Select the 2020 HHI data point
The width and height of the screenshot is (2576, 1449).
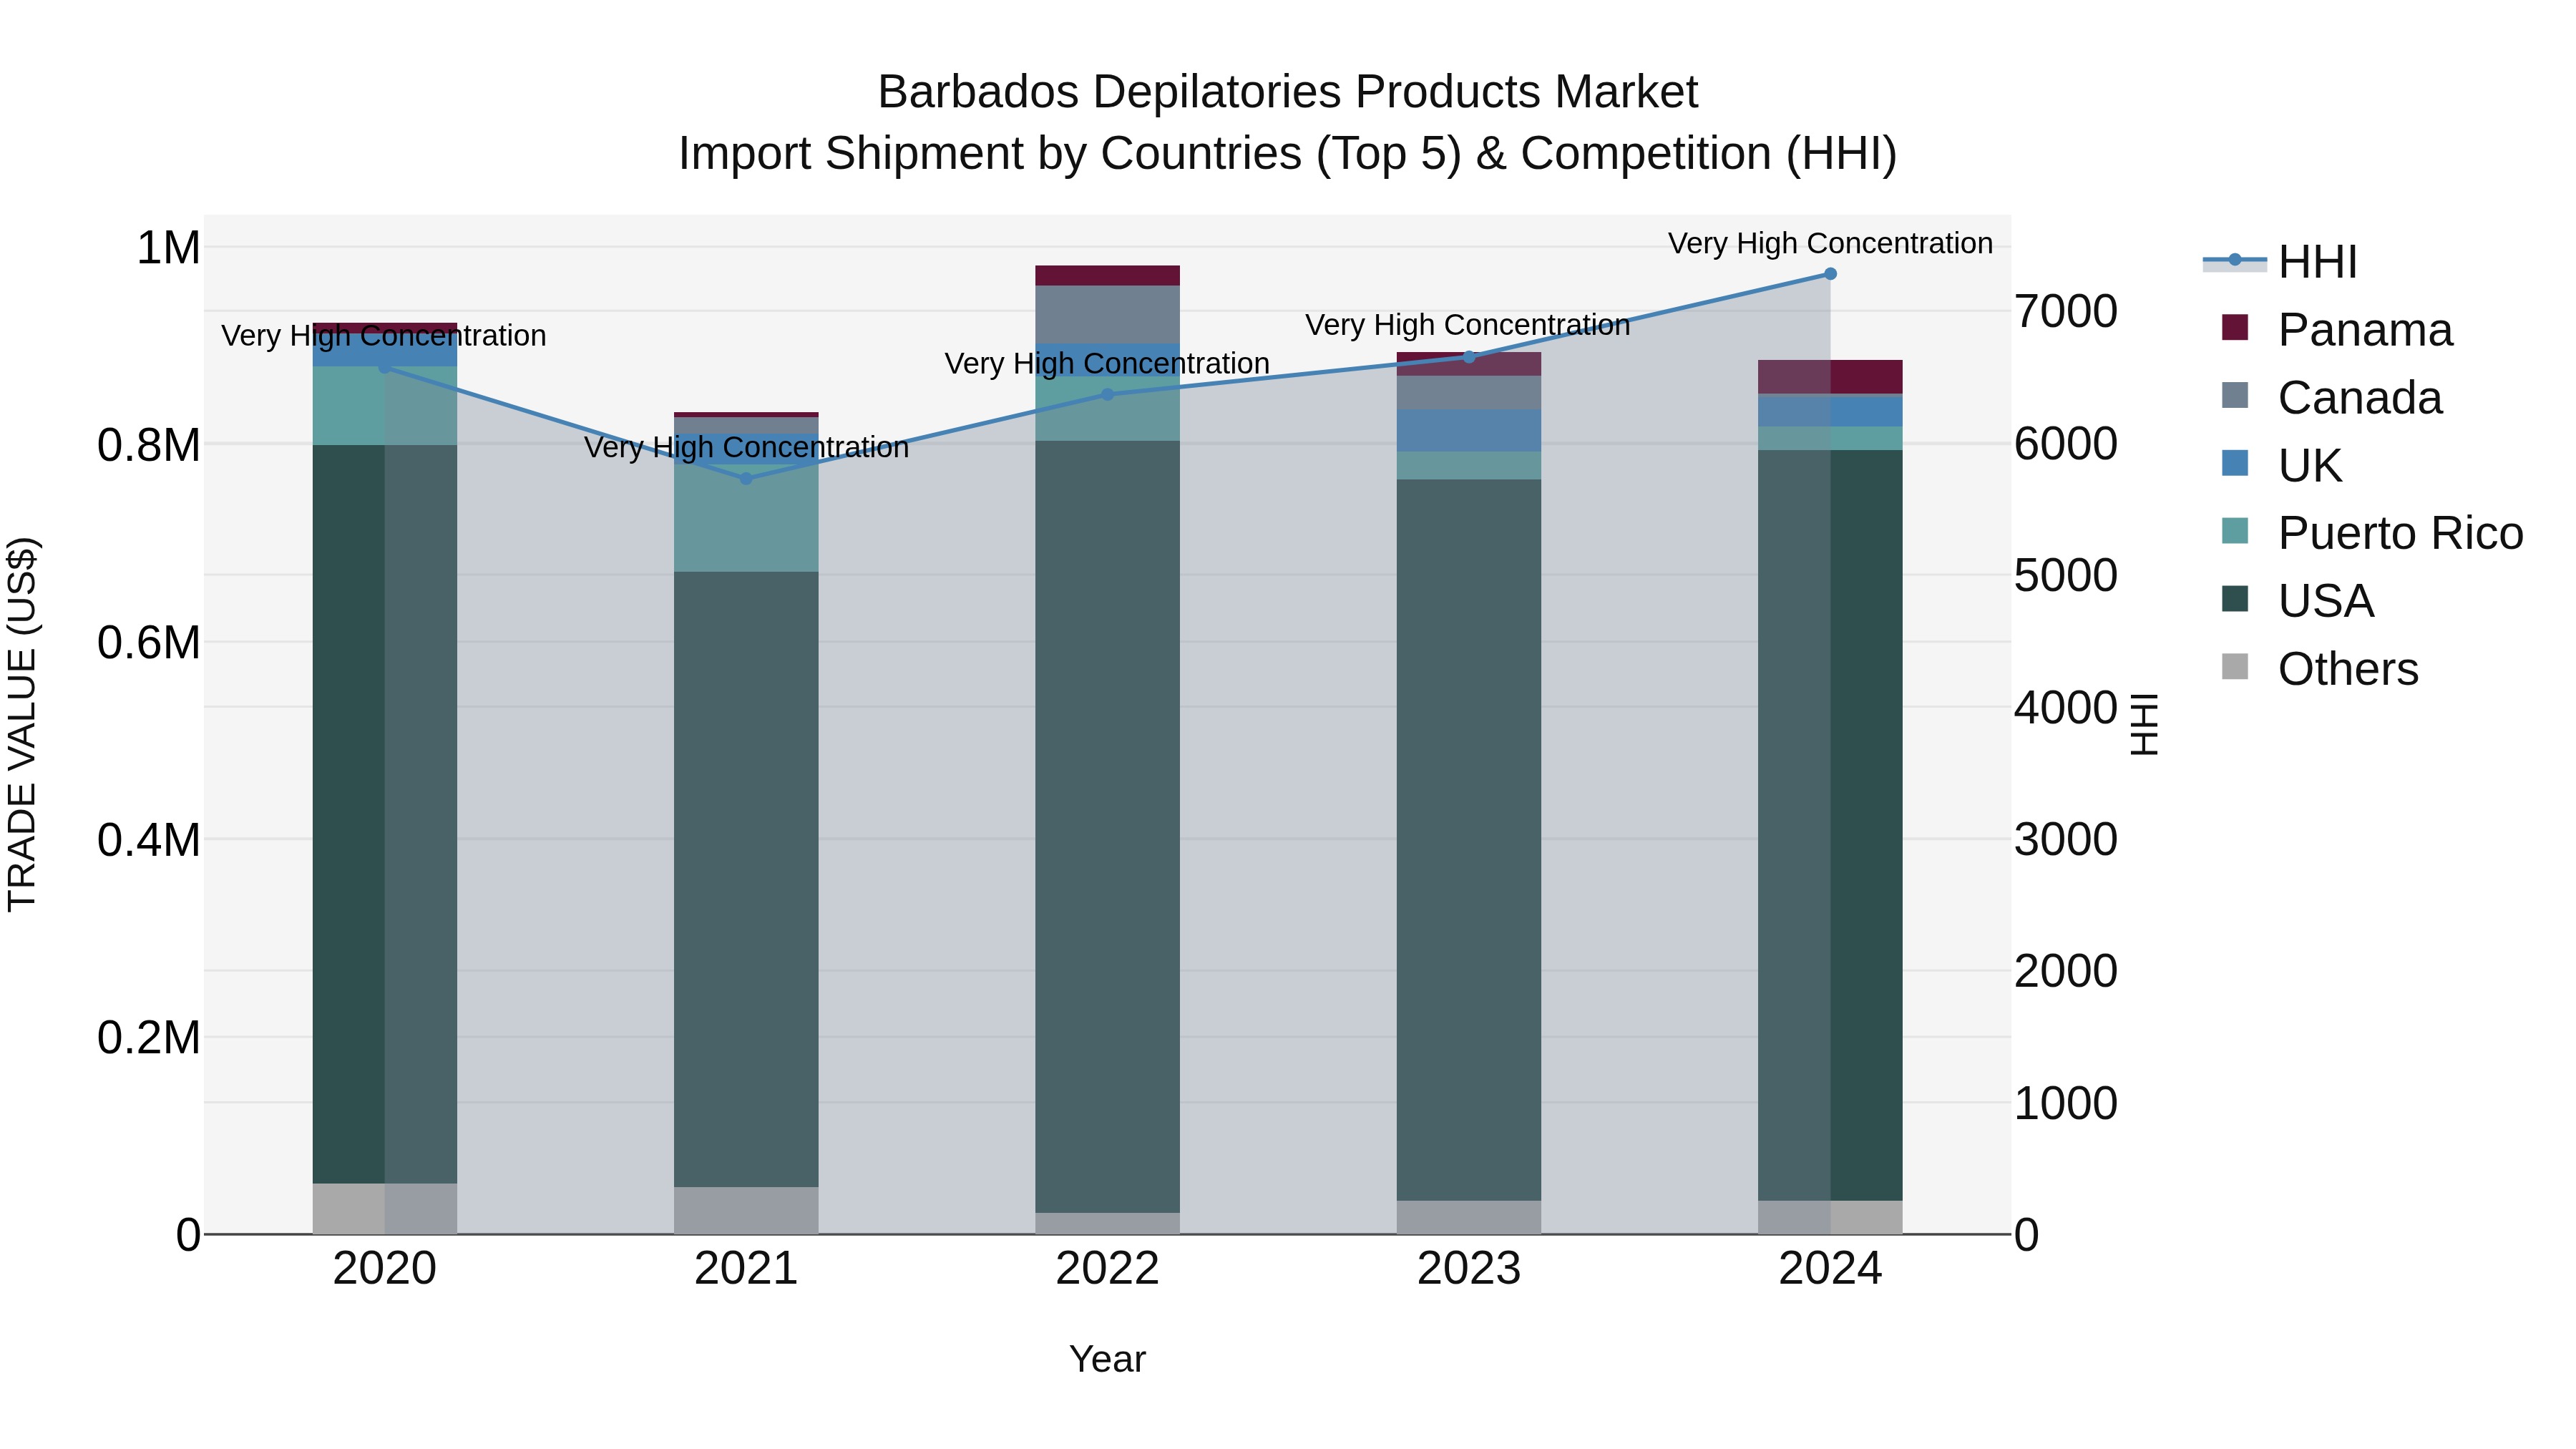click(x=385, y=368)
